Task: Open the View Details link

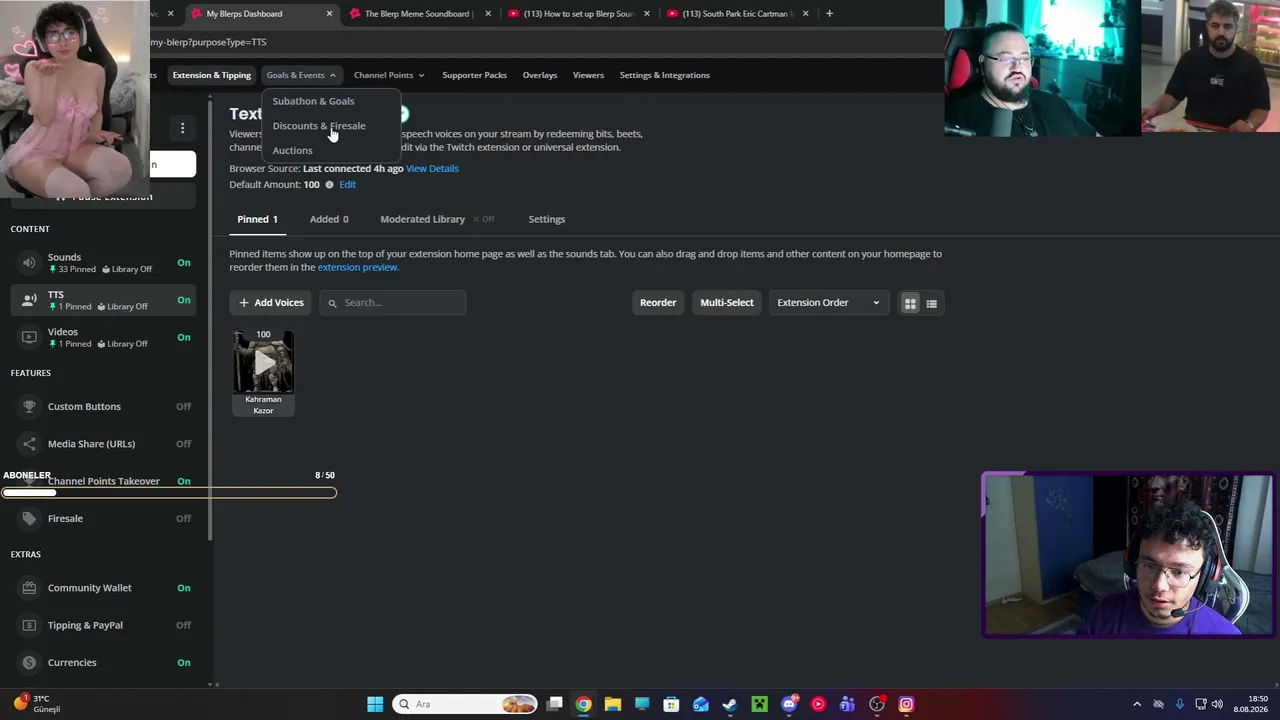Action: tap(432, 169)
